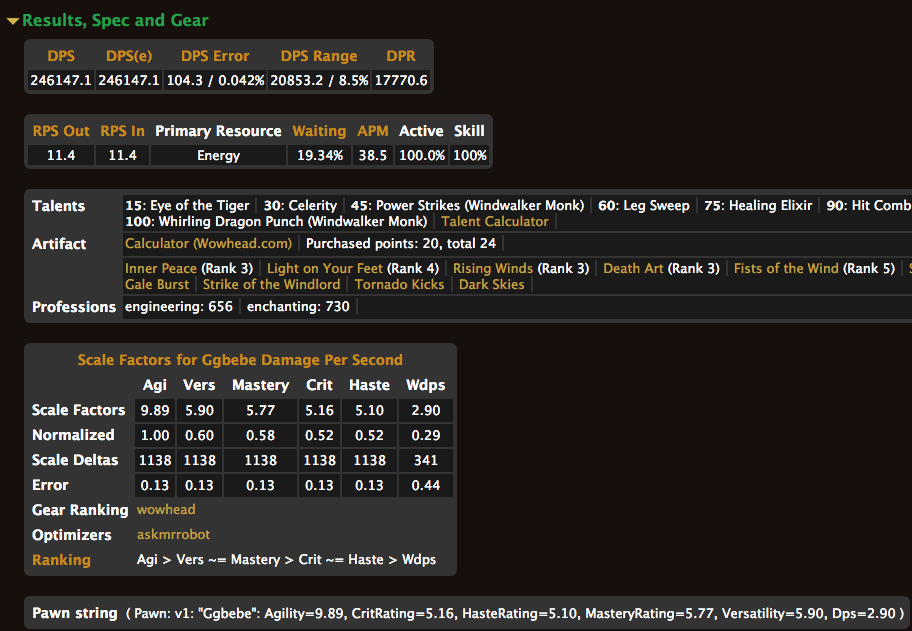Image resolution: width=912 pixels, height=631 pixels.
Task: Click the Dark Skies trait link
Action: point(491,285)
